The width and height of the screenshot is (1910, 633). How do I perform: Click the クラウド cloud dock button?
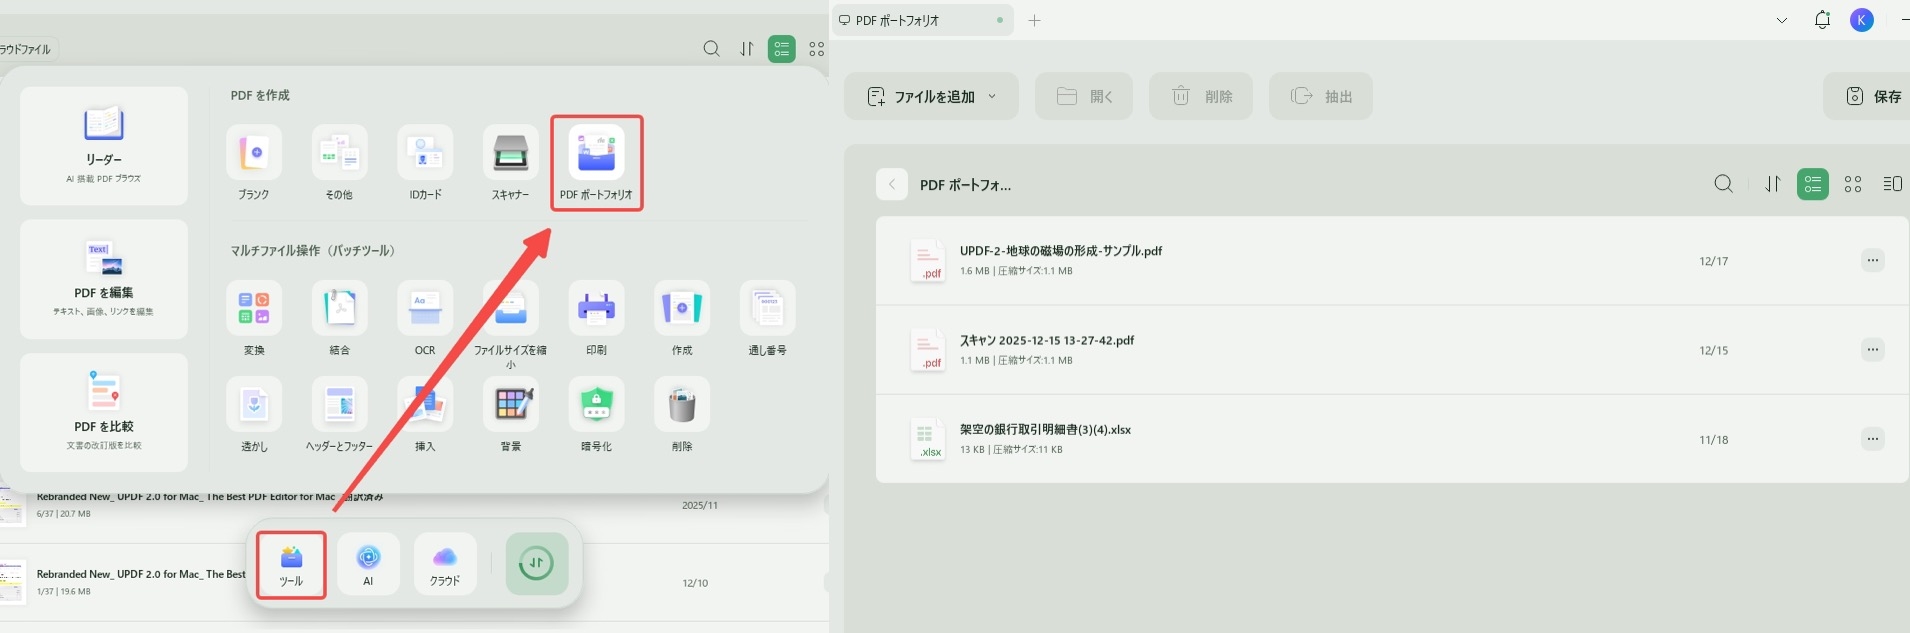(445, 564)
